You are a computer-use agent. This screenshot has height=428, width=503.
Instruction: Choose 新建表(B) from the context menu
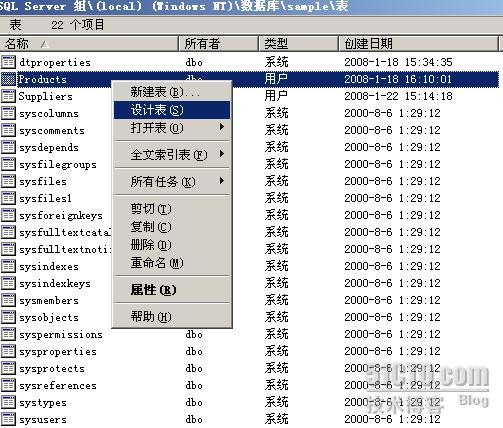click(172, 92)
